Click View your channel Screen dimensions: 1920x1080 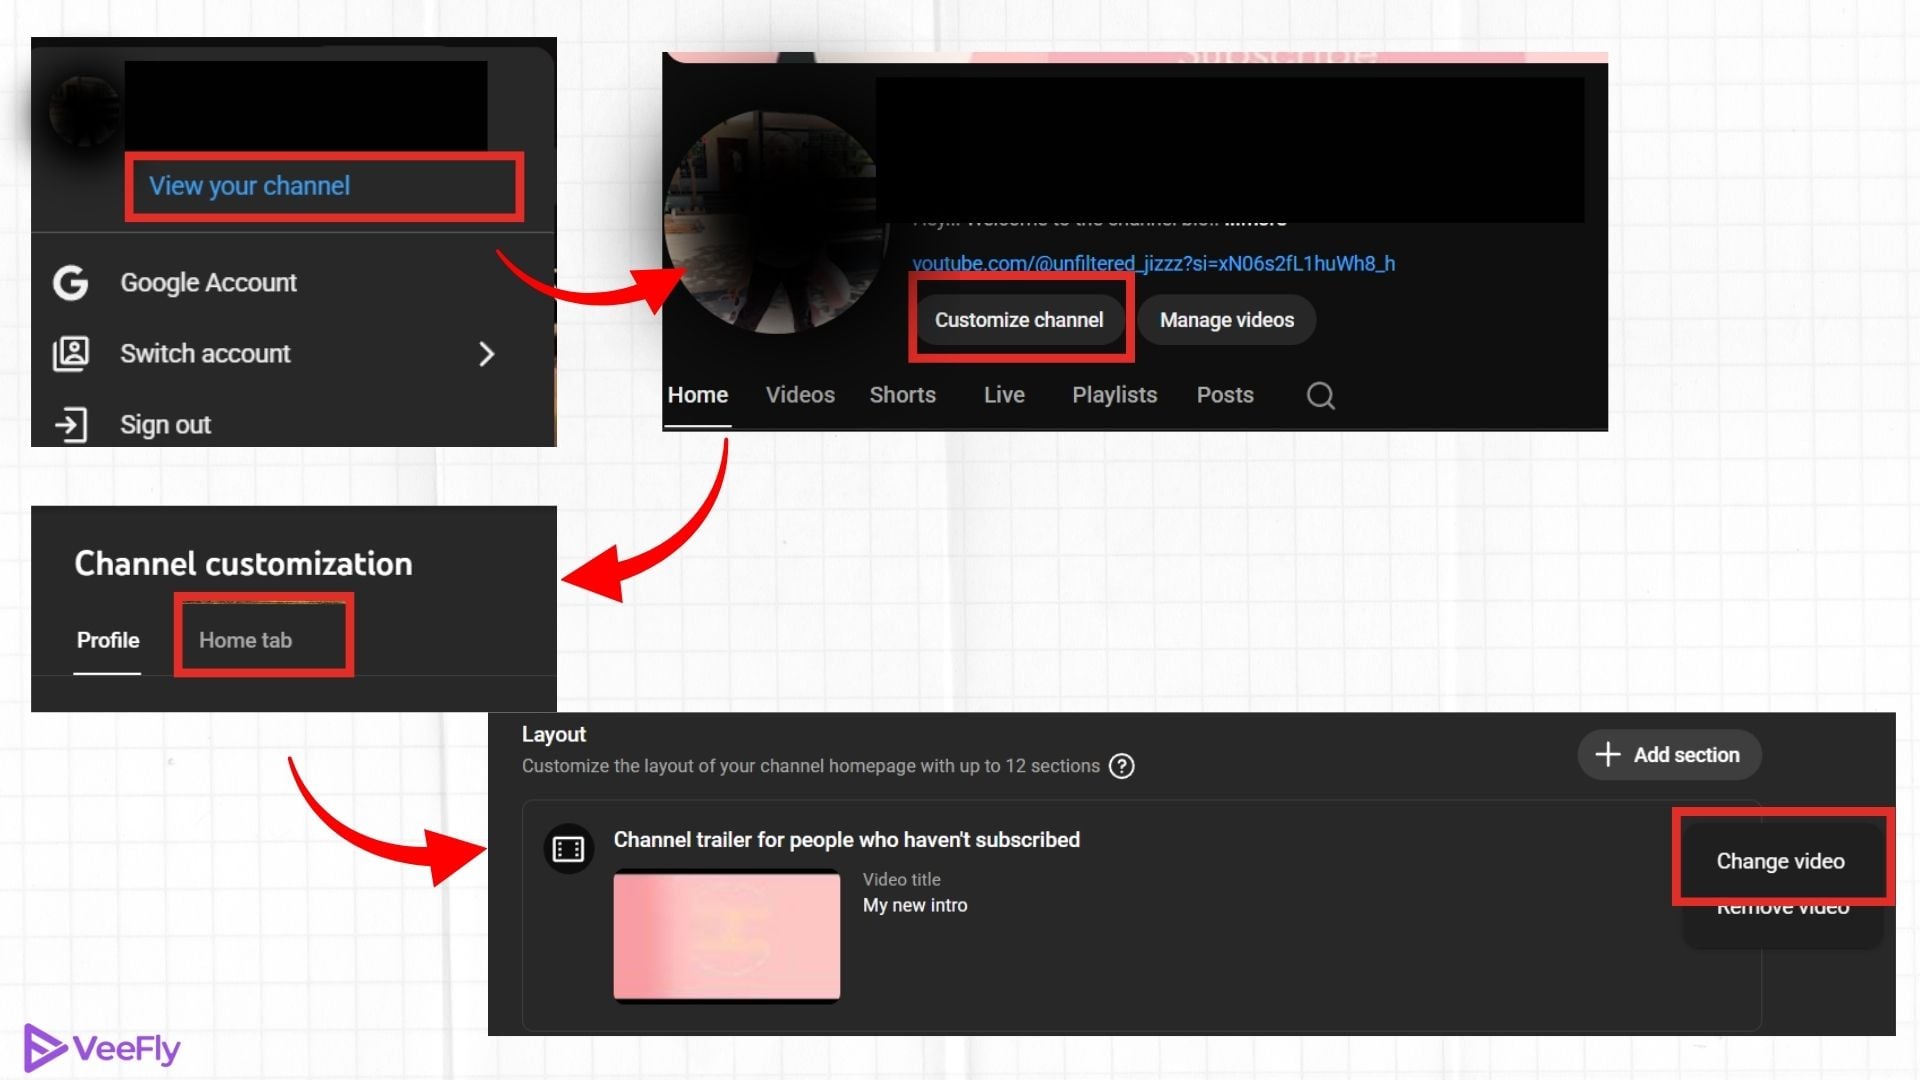[249, 186]
